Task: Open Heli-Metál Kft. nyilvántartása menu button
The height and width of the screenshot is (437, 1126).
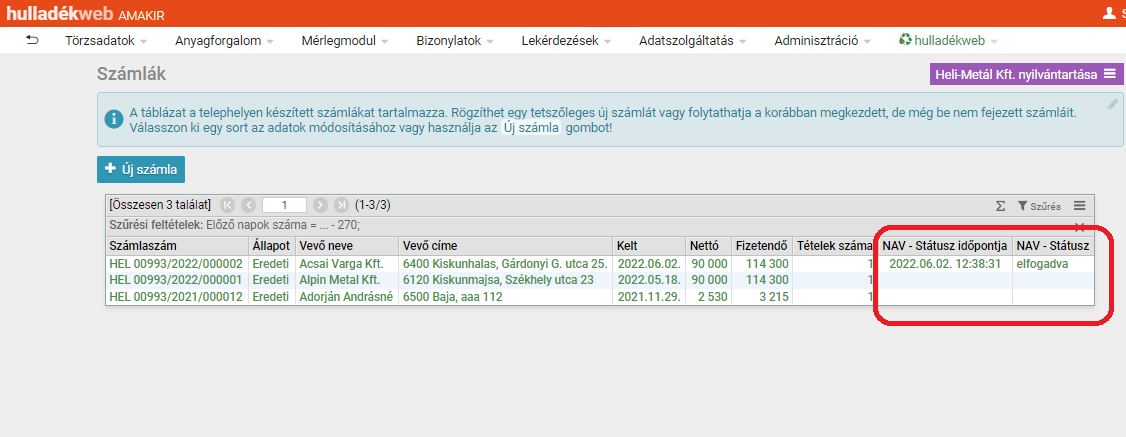Action: coord(1026,74)
